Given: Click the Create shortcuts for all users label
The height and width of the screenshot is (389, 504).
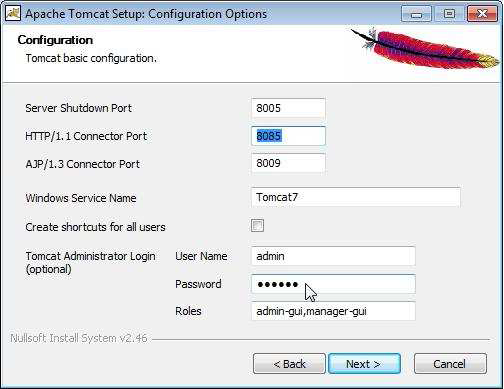Looking at the screenshot, I should point(95,227).
